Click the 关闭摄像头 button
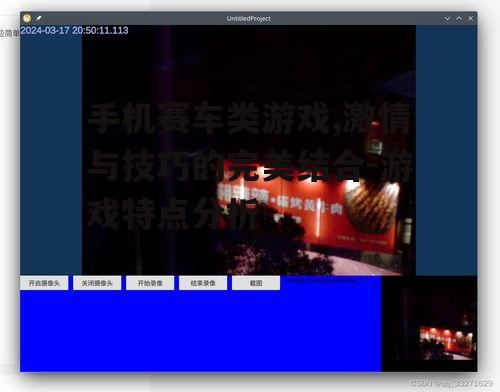 [x=97, y=283]
